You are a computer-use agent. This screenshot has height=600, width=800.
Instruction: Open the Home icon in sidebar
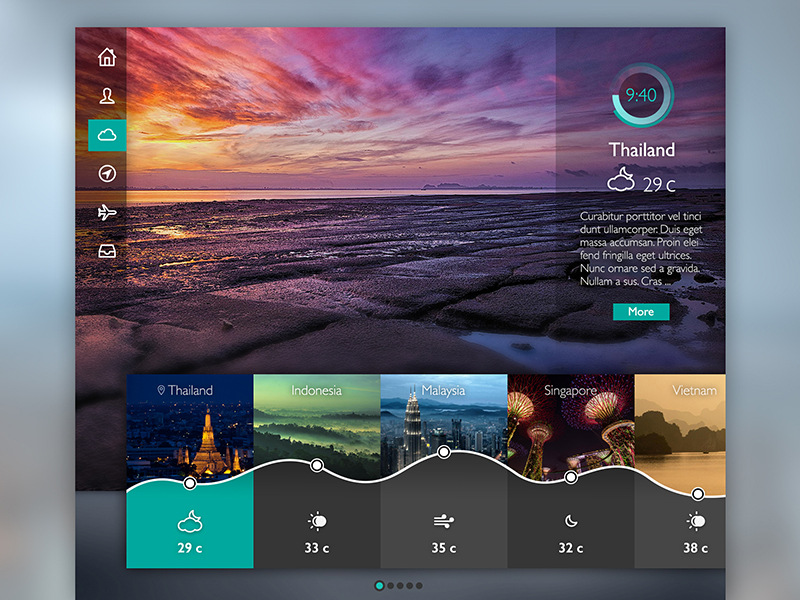107,57
